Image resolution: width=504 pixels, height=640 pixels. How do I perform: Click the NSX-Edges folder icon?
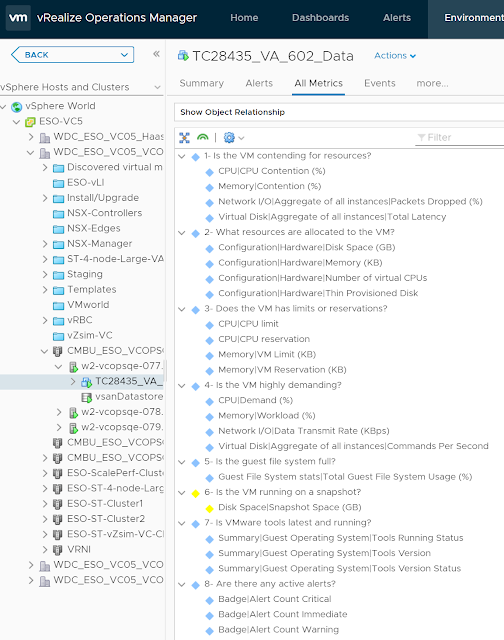click(x=58, y=229)
